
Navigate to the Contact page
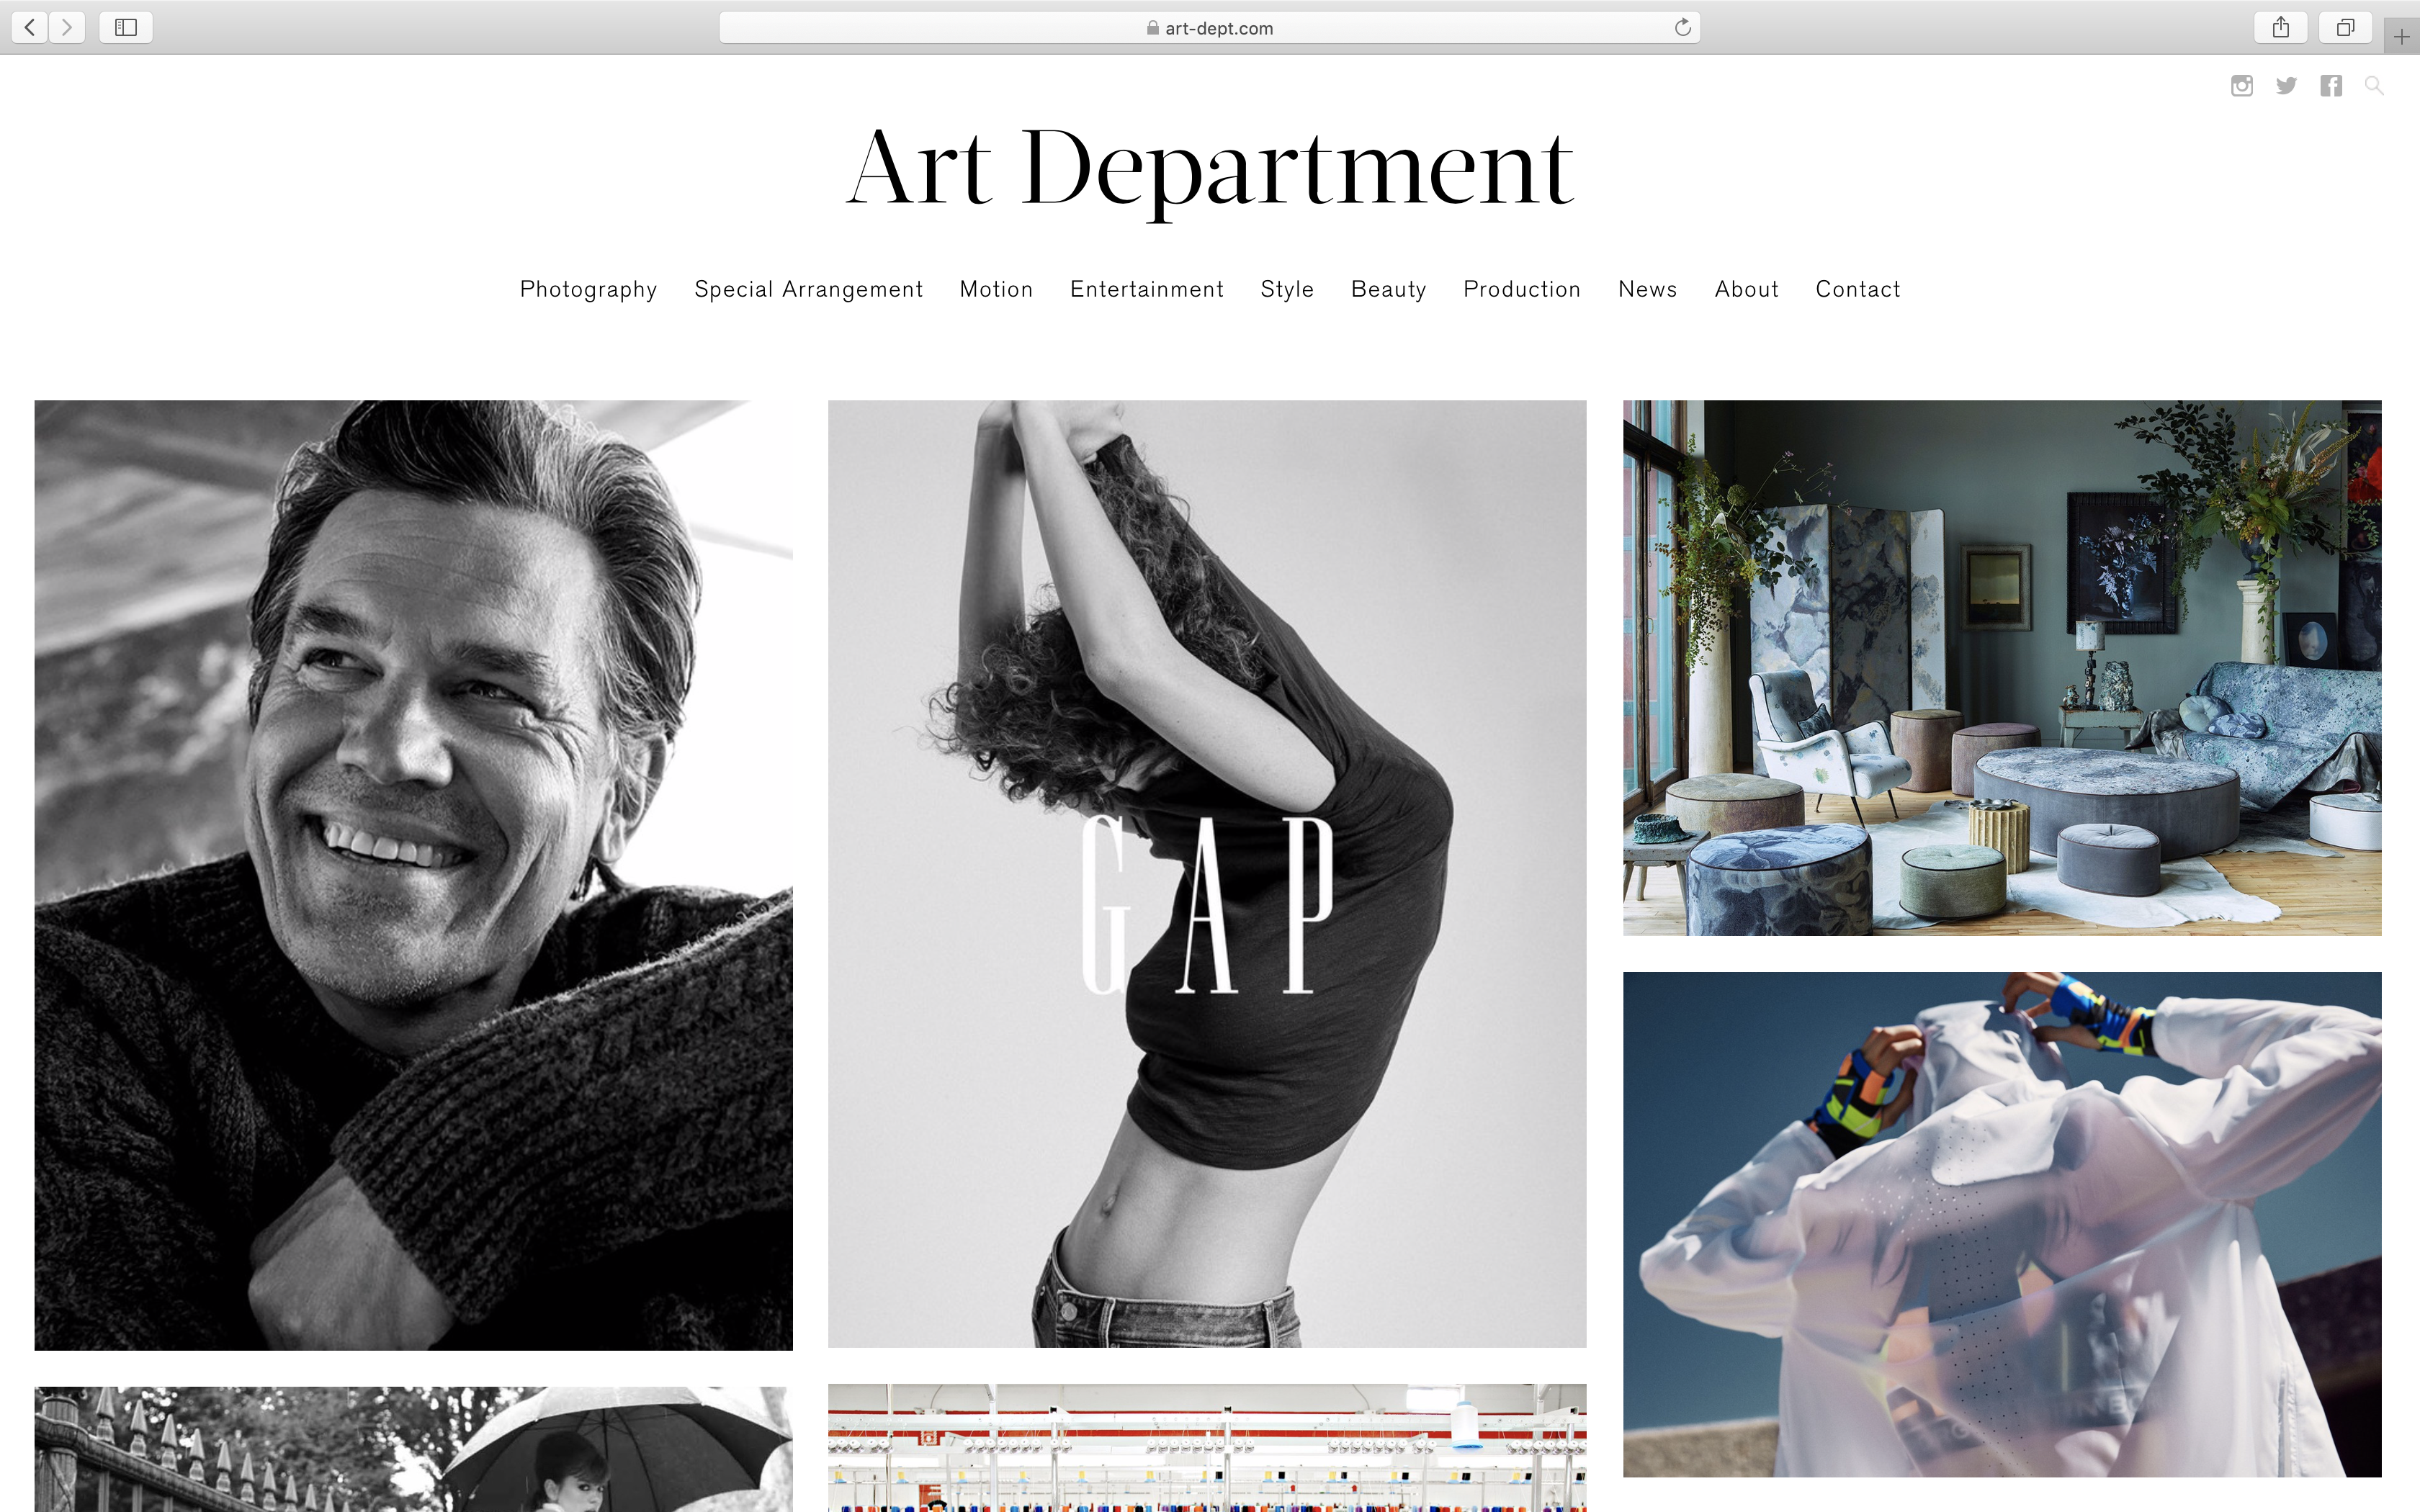click(x=1858, y=289)
